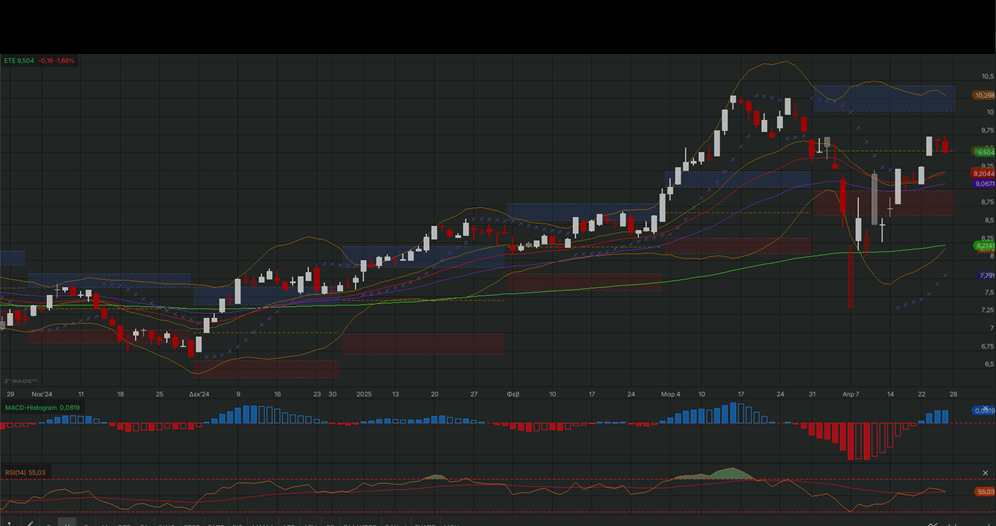
Task: Click the 9,75 price axis label
Action: pyautogui.click(x=987, y=130)
